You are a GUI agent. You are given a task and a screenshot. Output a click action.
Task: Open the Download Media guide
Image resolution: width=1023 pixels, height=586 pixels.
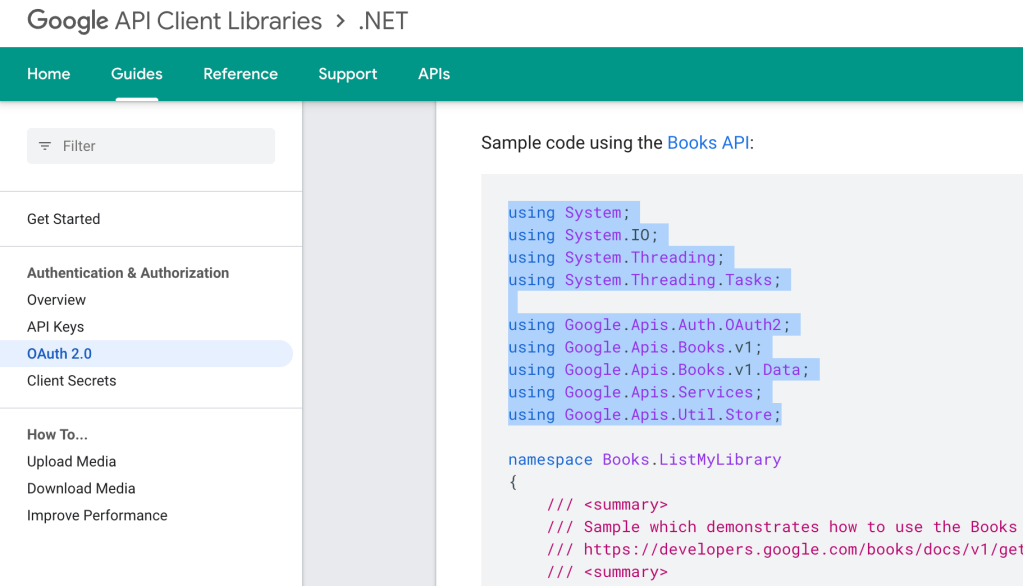tap(81, 489)
